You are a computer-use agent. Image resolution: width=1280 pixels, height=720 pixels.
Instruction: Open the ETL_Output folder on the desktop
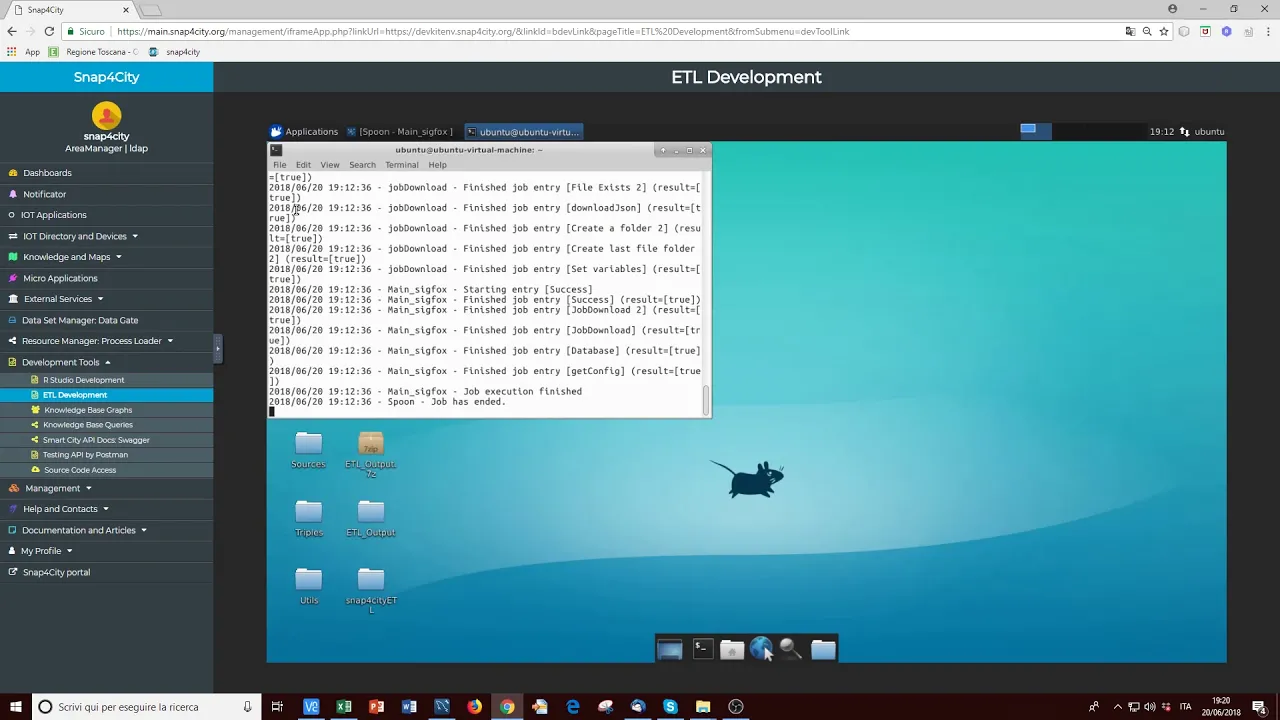point(370,518)
